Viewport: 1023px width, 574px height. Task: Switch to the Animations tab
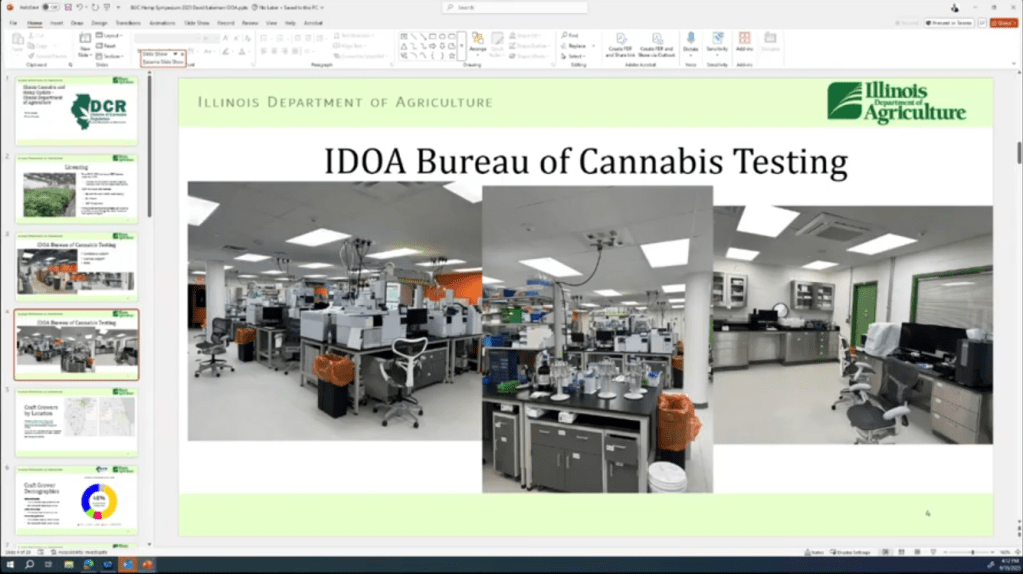pyautogui.click(x=161, y=22)
